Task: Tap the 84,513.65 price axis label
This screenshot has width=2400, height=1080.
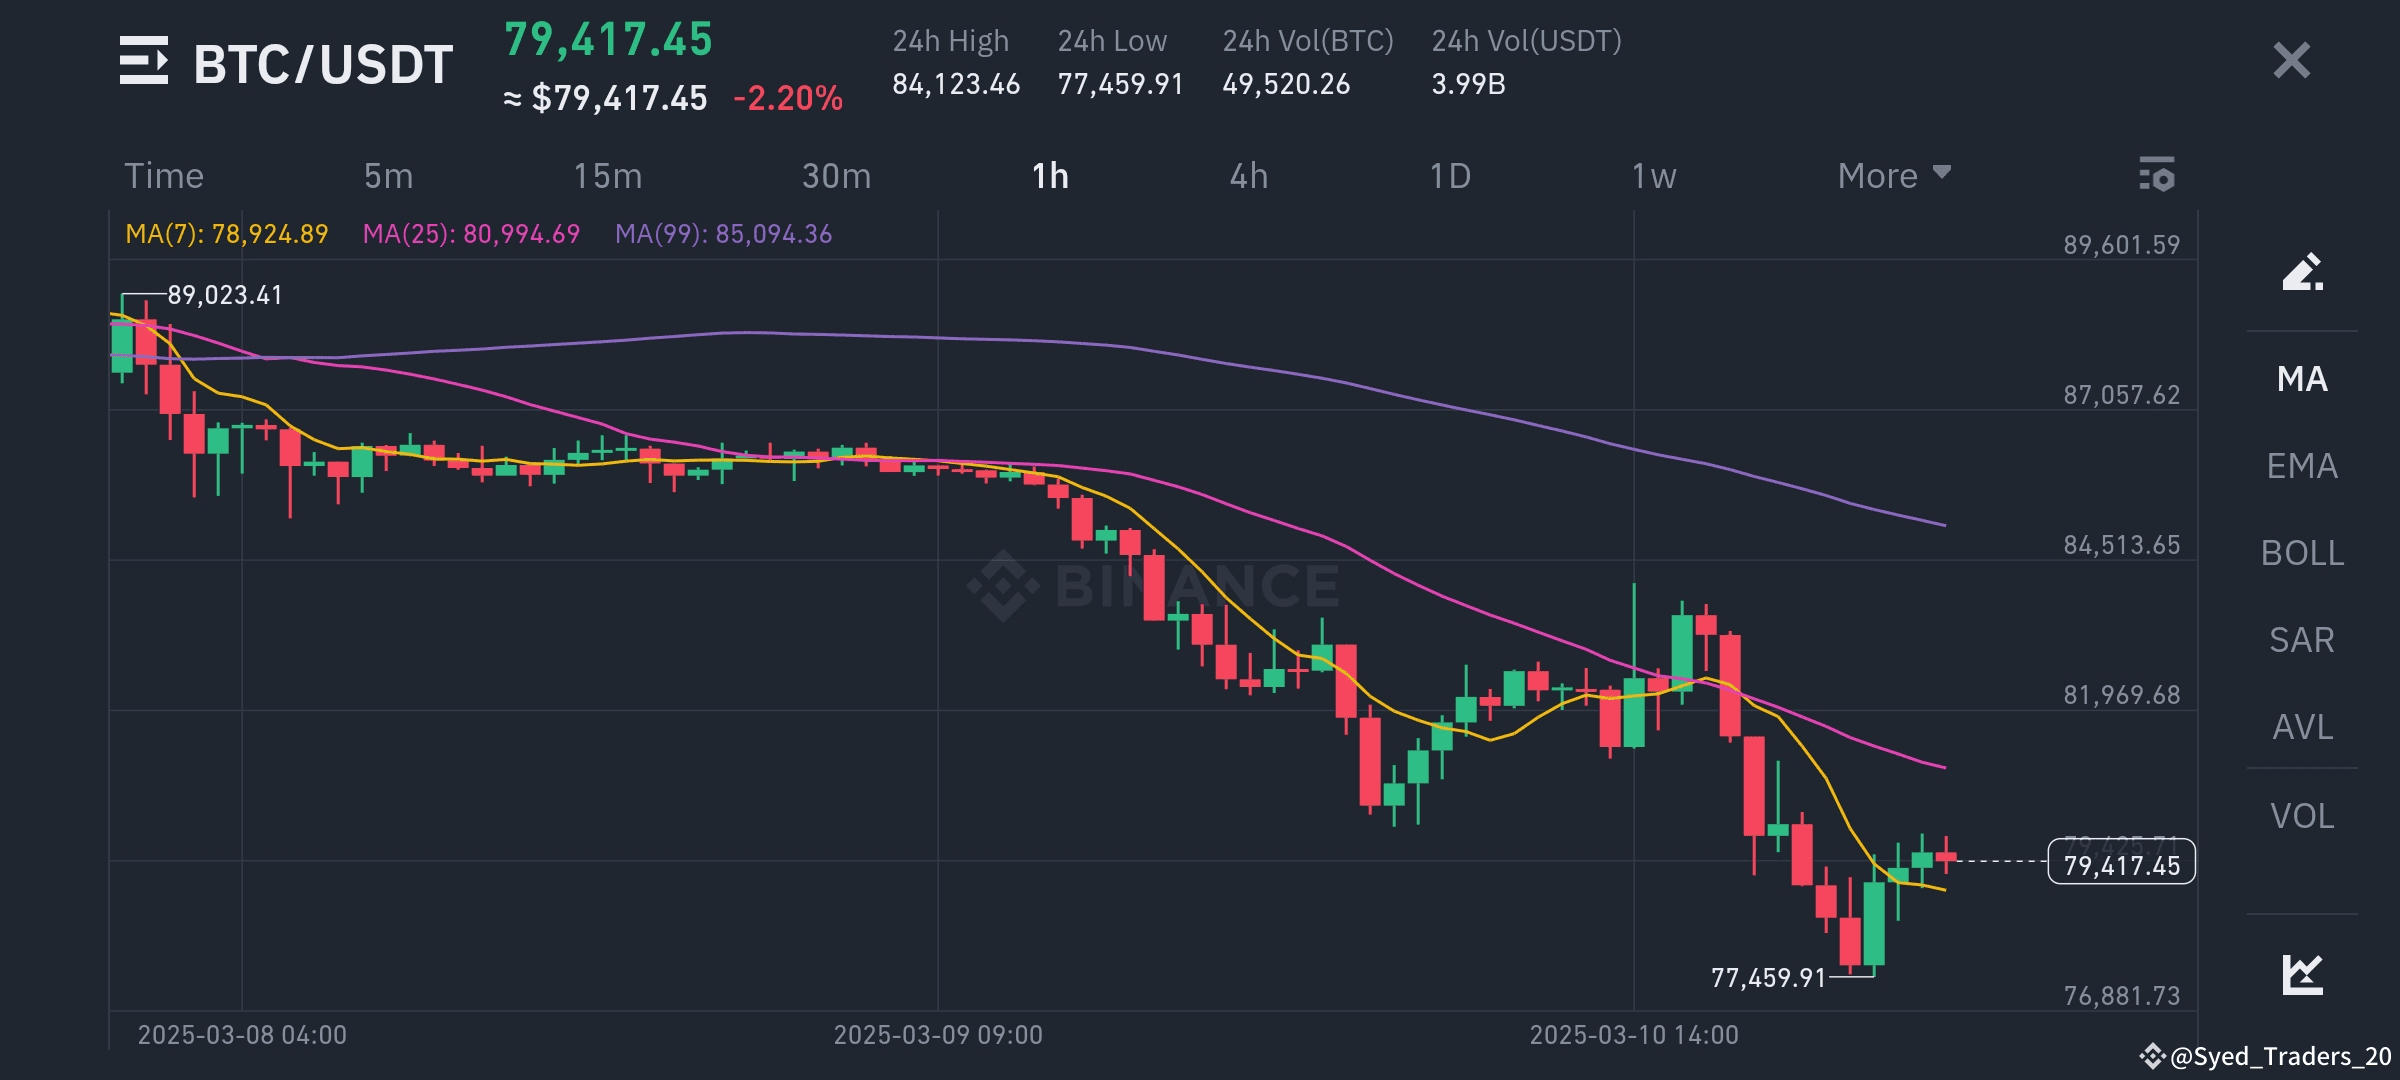Action: tap(2121, 545)
